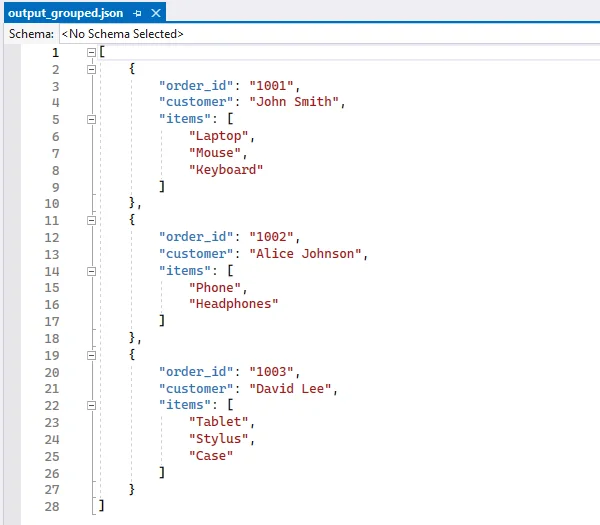The image size is (600, 525).
Task: Click the "Stylus" item string
Action: [x=222, y=439]
